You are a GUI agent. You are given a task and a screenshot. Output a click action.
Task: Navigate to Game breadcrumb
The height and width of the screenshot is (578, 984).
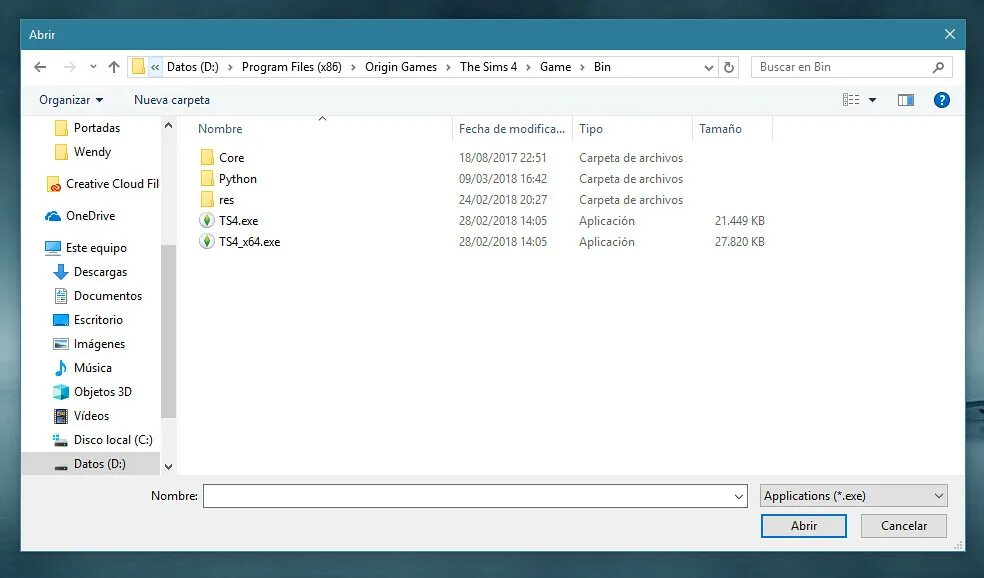tap(555, 67)
